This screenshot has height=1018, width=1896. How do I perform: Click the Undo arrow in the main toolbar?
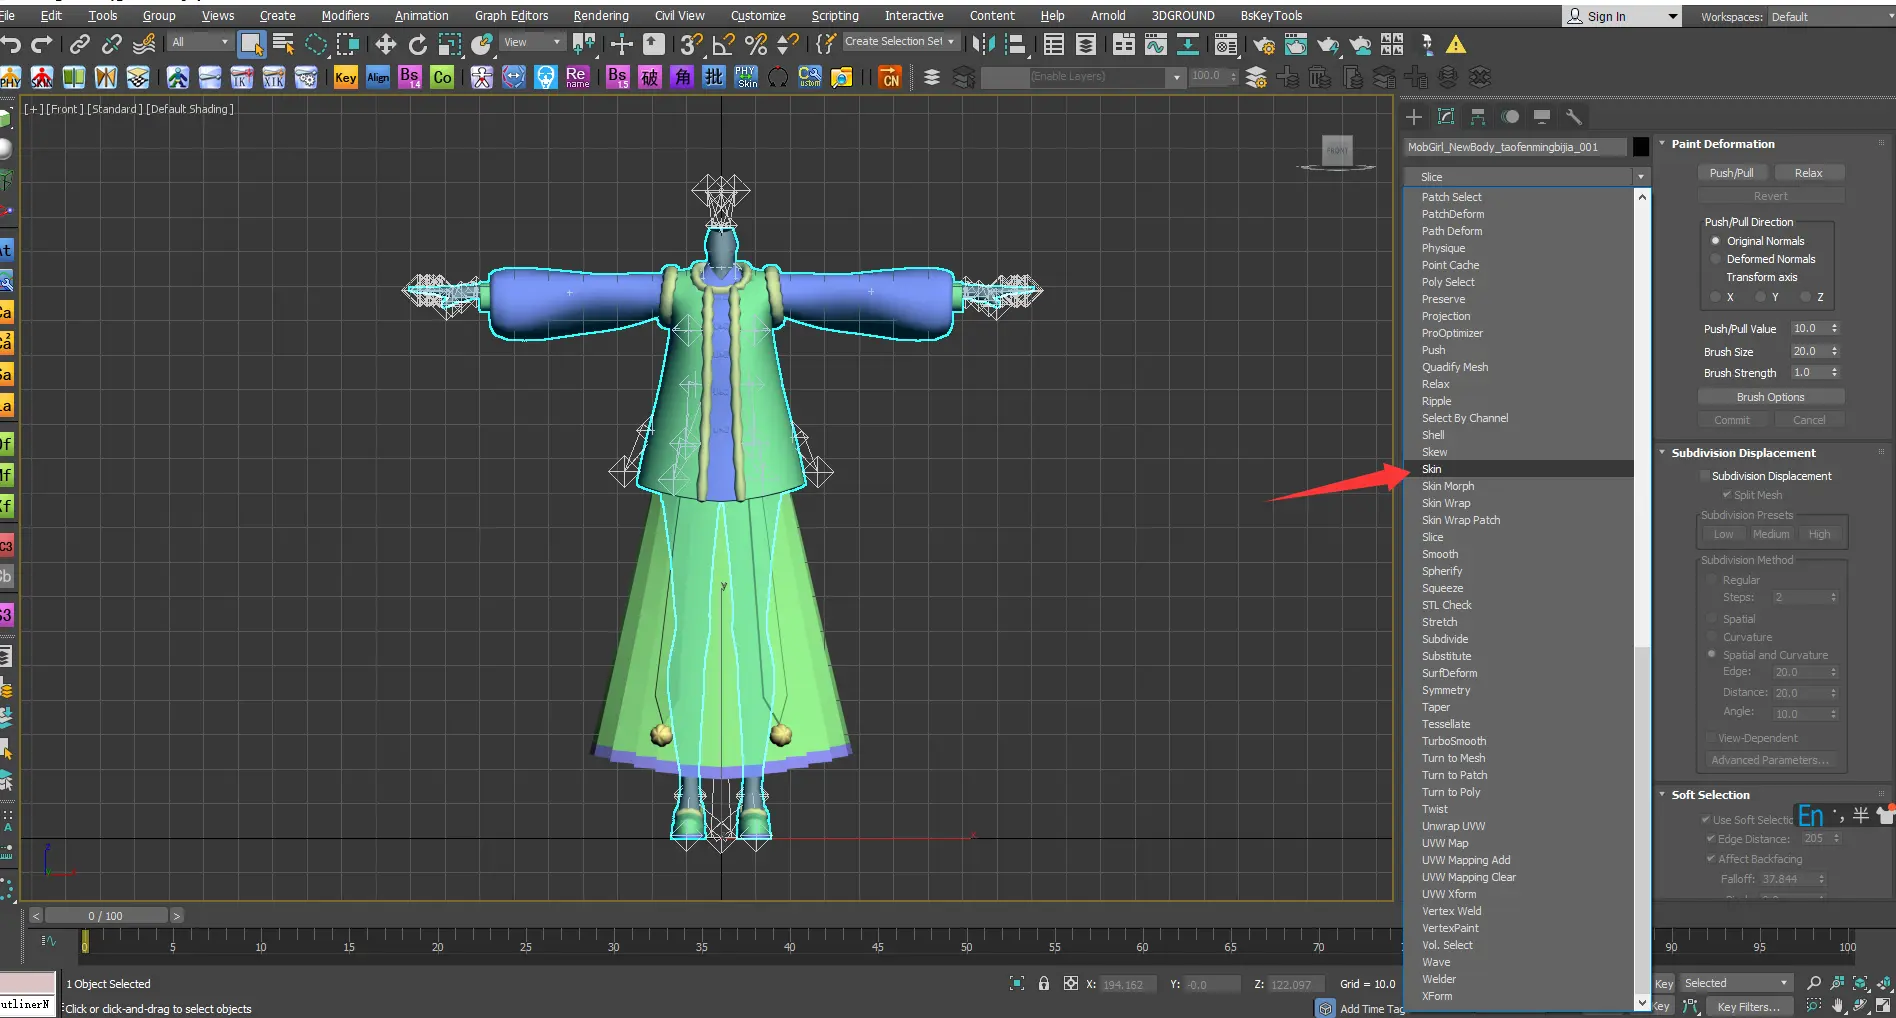point(11,44)
